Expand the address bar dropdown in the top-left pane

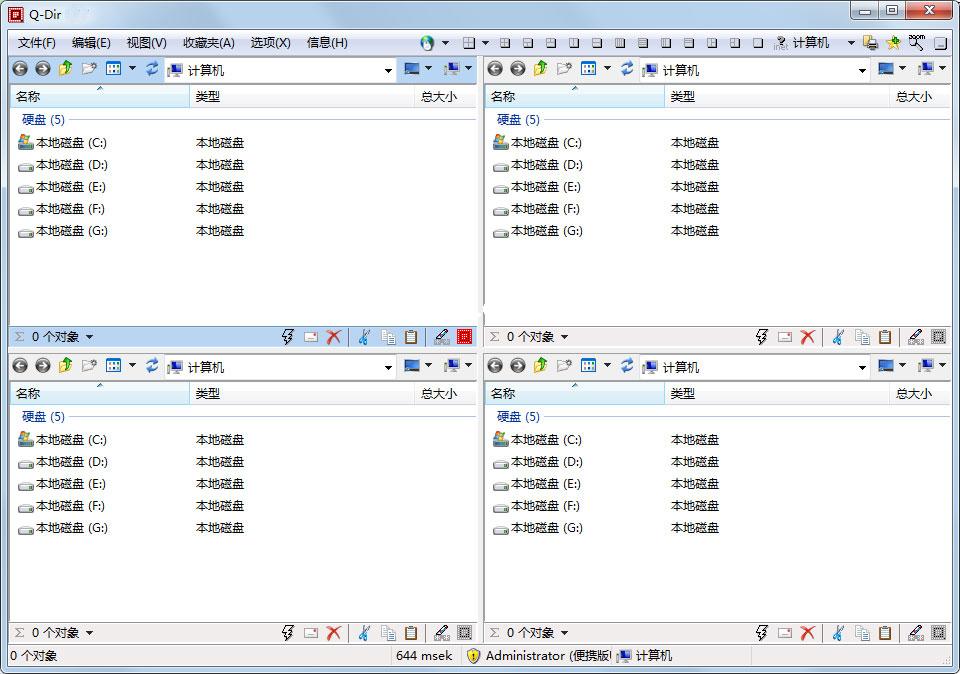click(388, 70)
